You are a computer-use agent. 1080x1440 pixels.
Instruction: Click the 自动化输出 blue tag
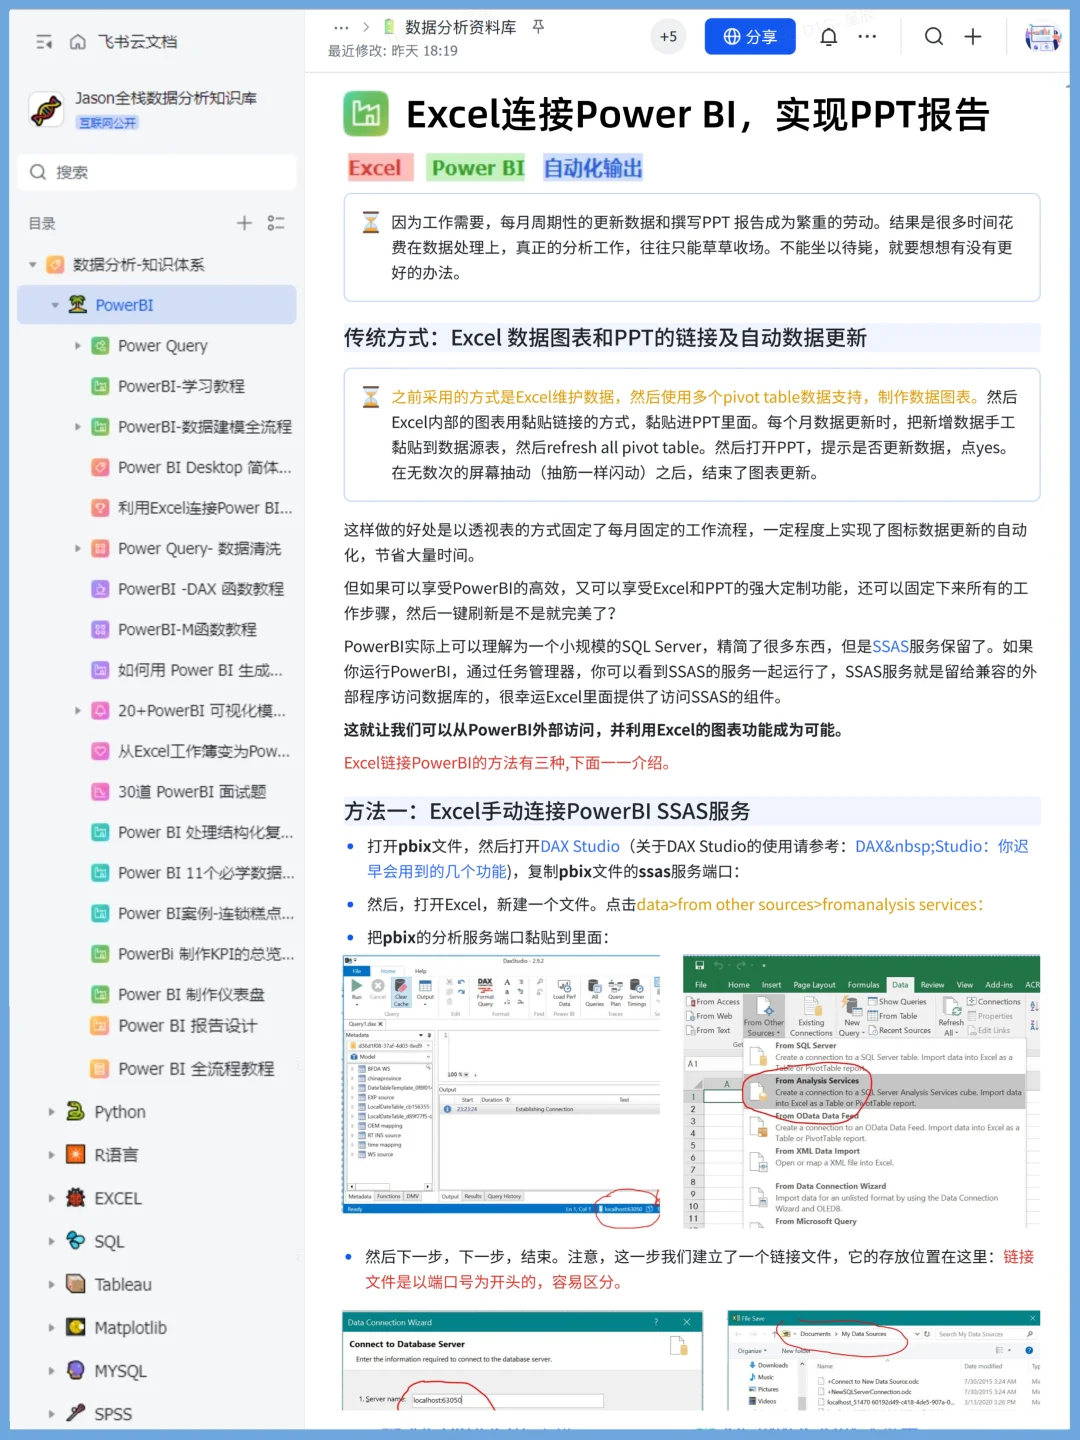coord(593,168)
